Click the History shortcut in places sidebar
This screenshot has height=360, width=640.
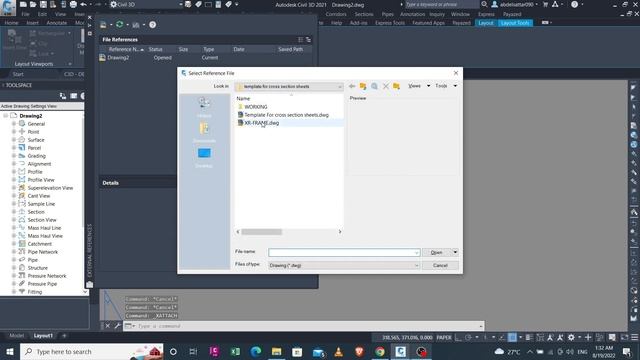(204, 107)
